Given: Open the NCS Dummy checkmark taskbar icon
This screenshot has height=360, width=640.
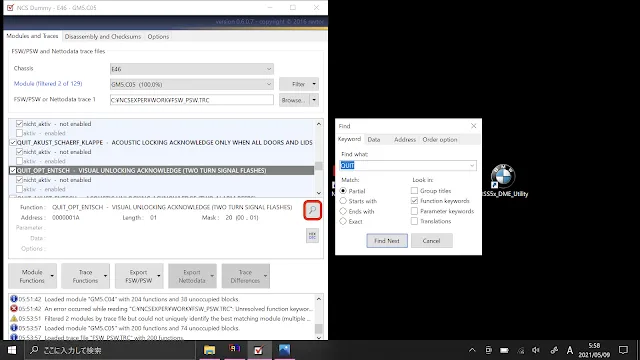Looking at the screenshot, I should (x=258, y=350).
